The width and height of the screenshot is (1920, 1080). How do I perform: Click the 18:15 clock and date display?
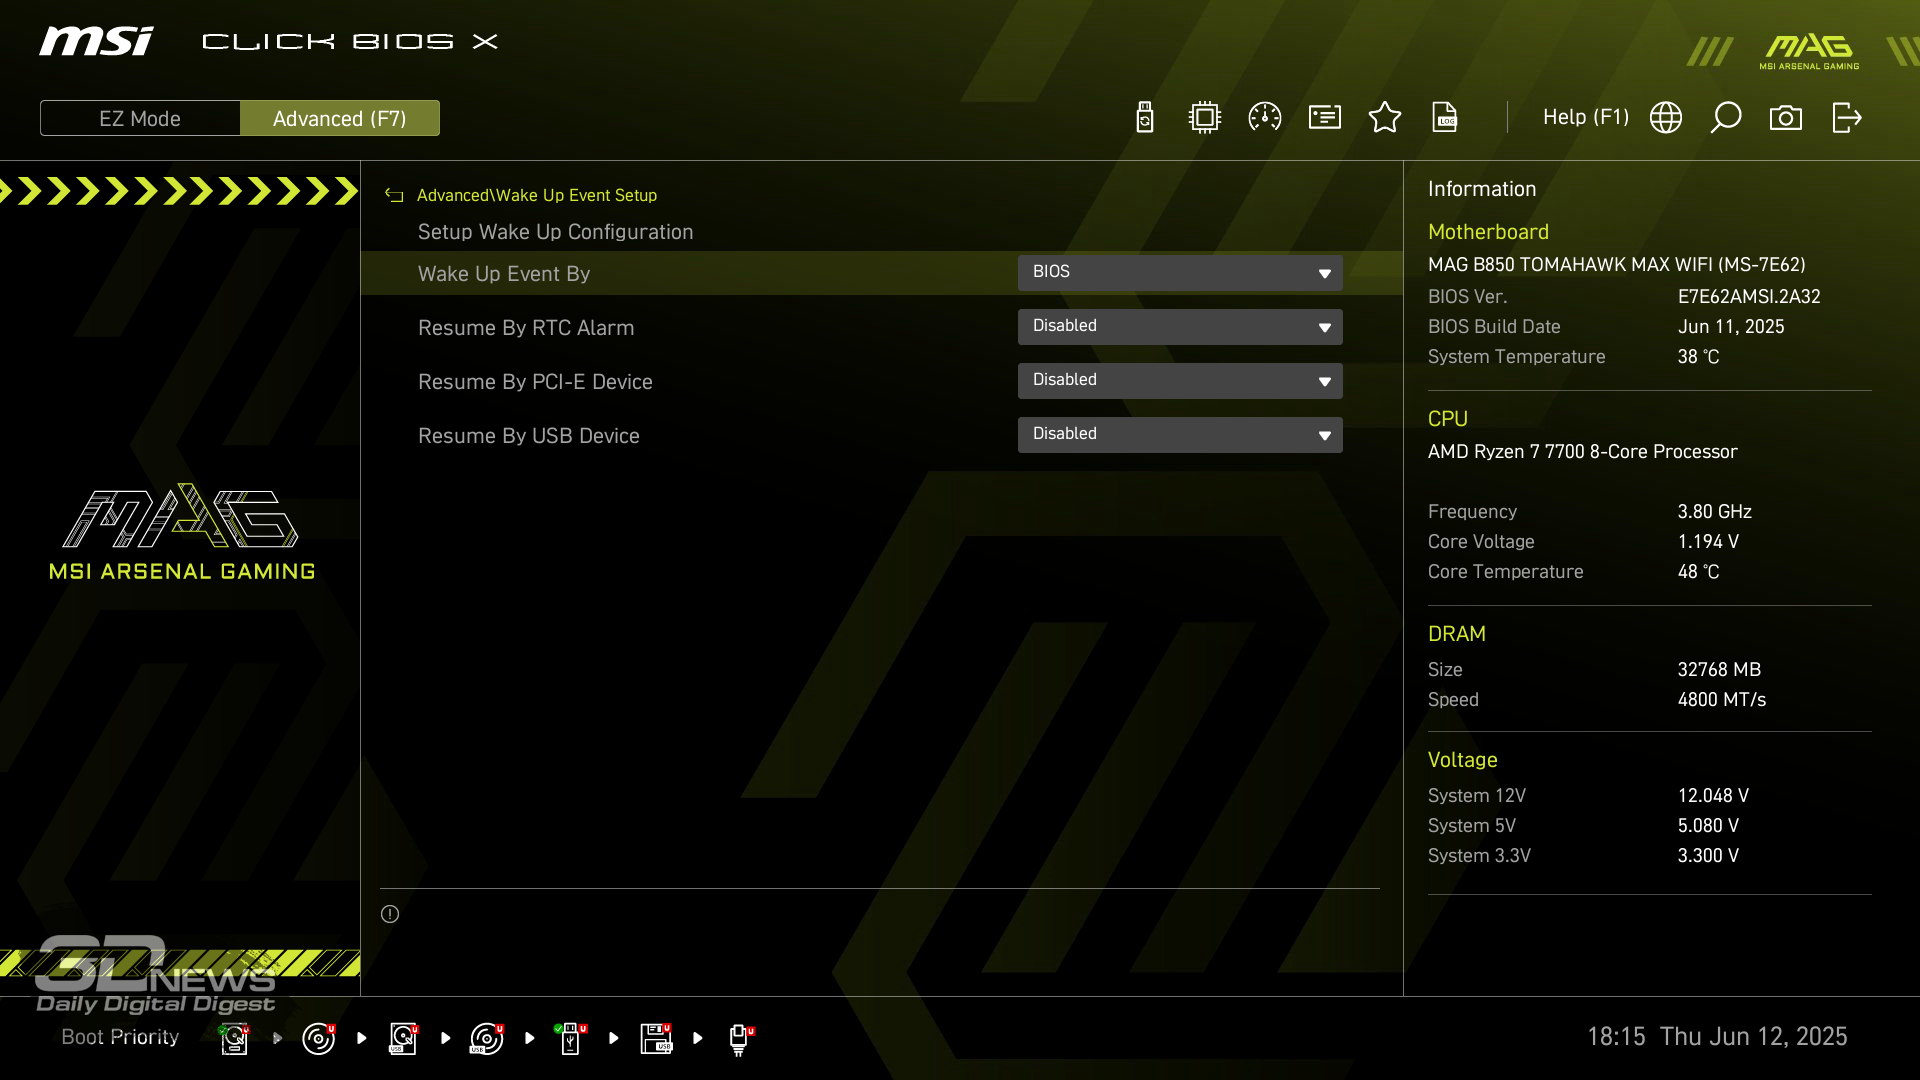coord(1717,1037)
